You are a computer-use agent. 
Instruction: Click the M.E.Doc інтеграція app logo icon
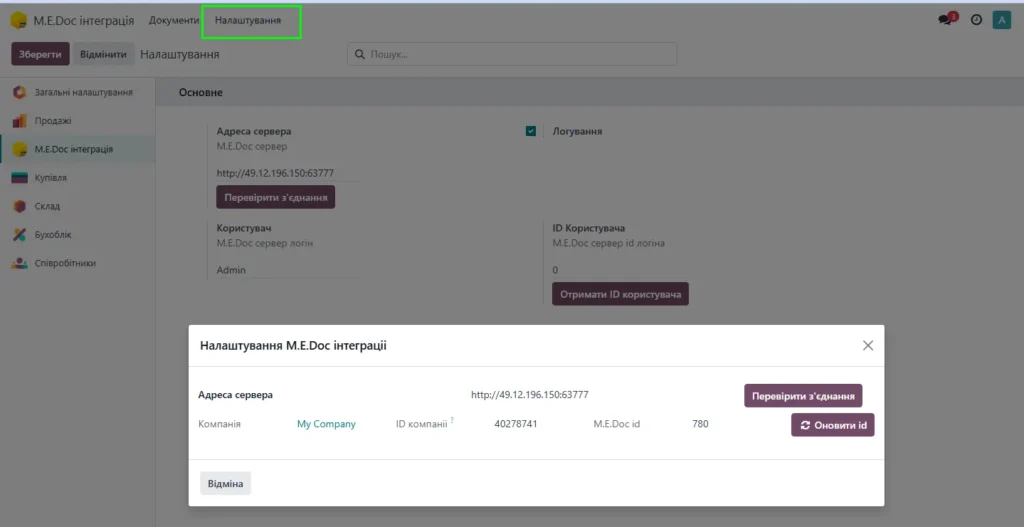[x=18, y=20]
